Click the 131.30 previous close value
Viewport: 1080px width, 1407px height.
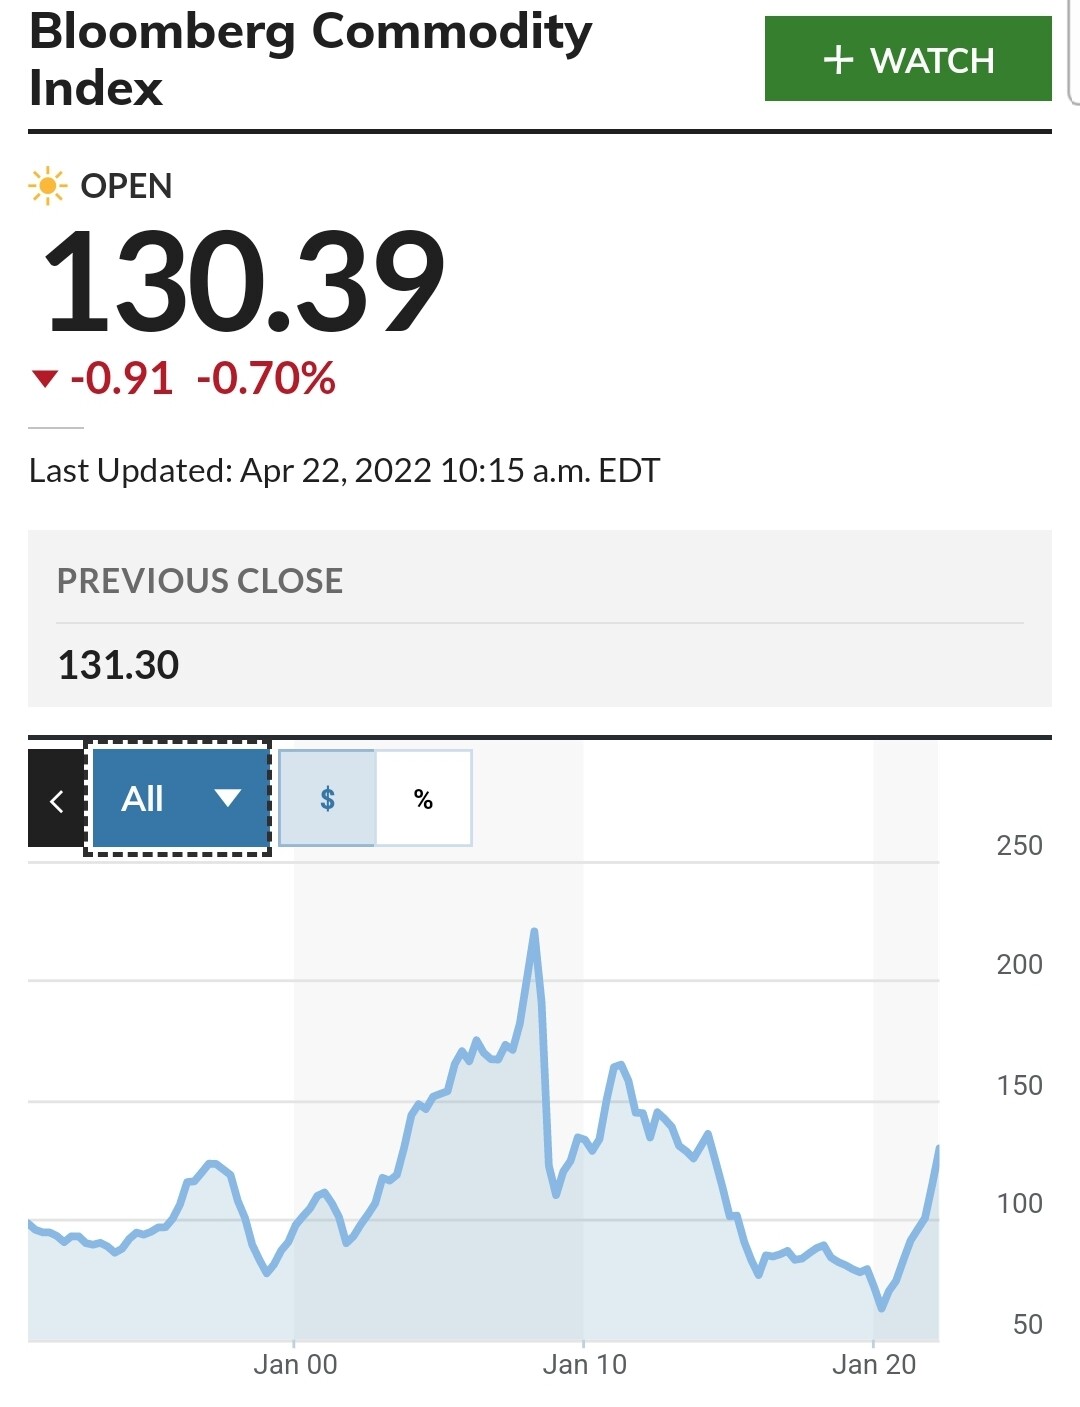click(x=118, y=665)
